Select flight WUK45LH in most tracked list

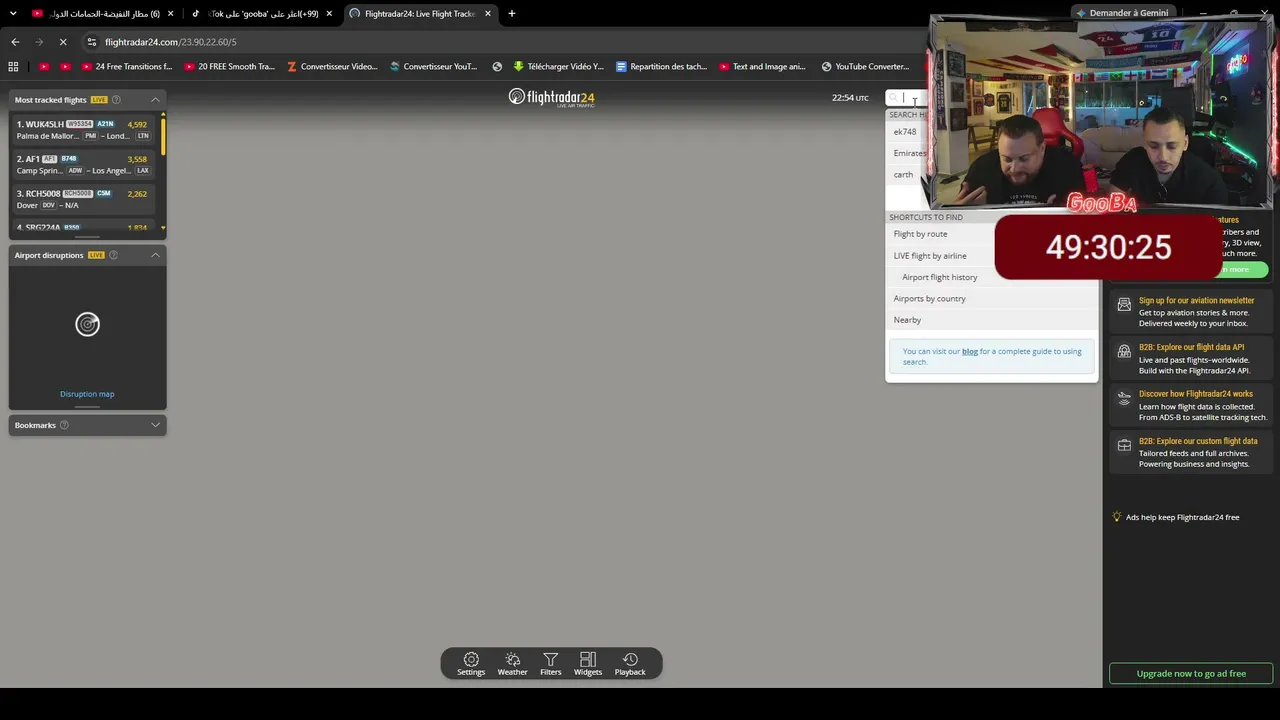(x=83, y=130)
